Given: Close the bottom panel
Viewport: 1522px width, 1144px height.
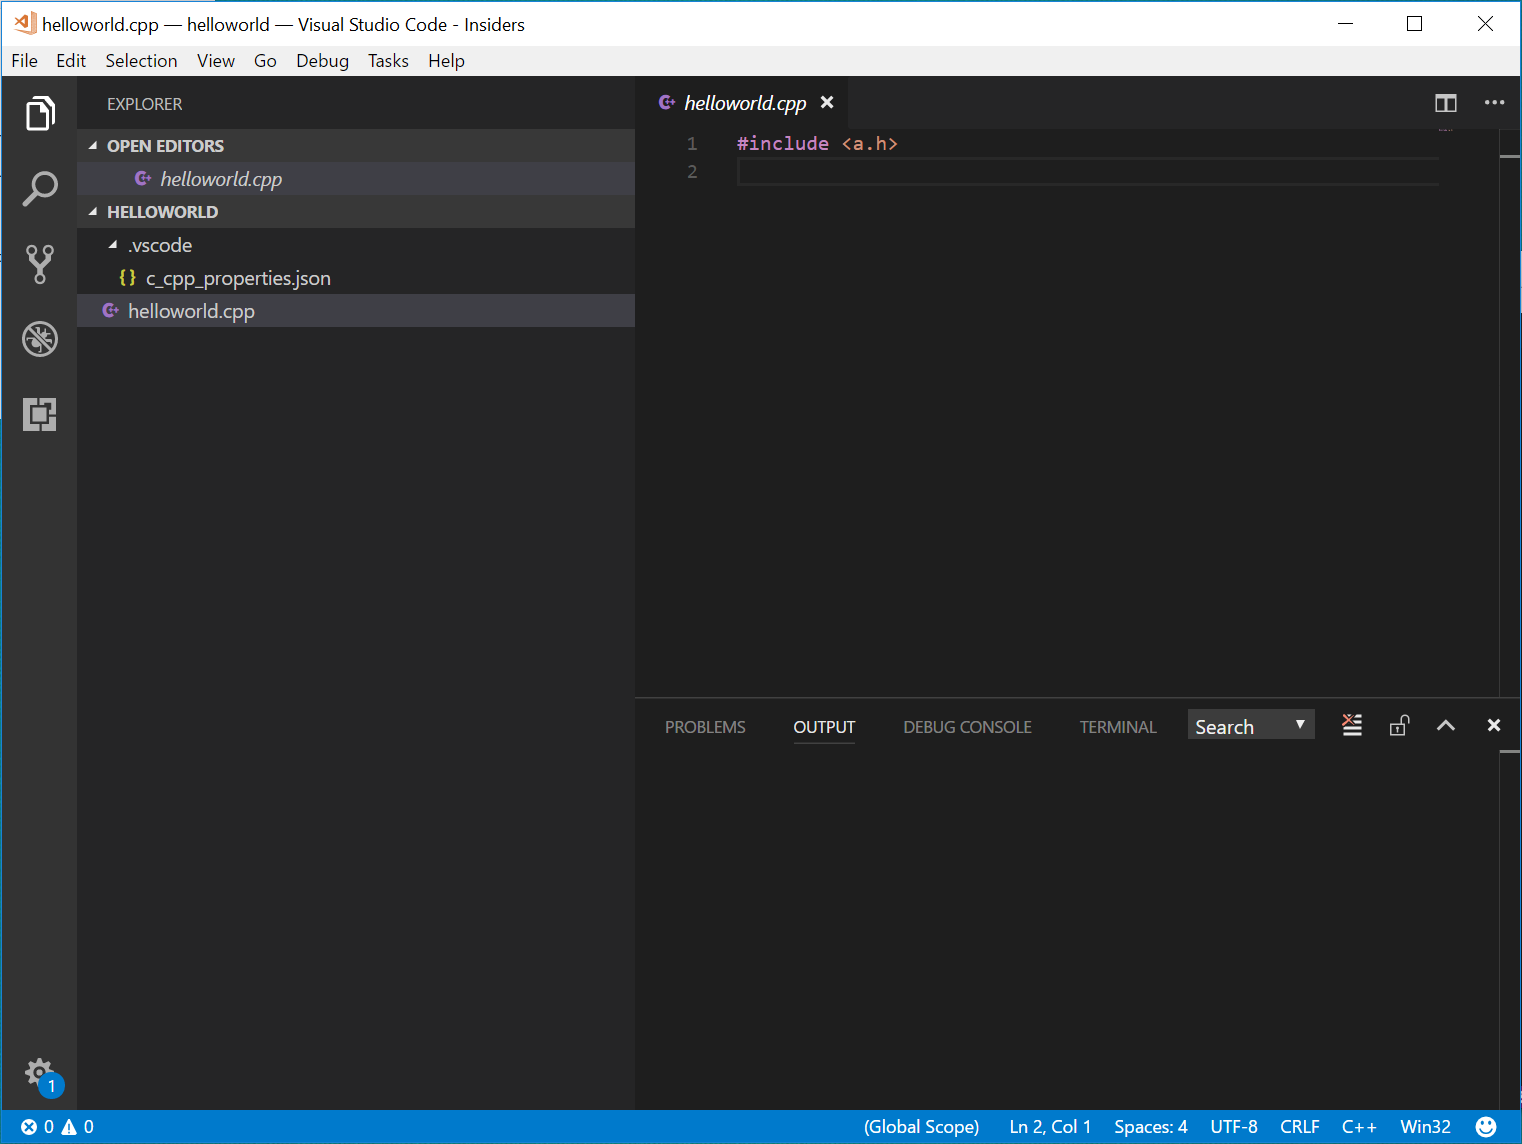Looking at the screenshot, I should click(1494, 726).
